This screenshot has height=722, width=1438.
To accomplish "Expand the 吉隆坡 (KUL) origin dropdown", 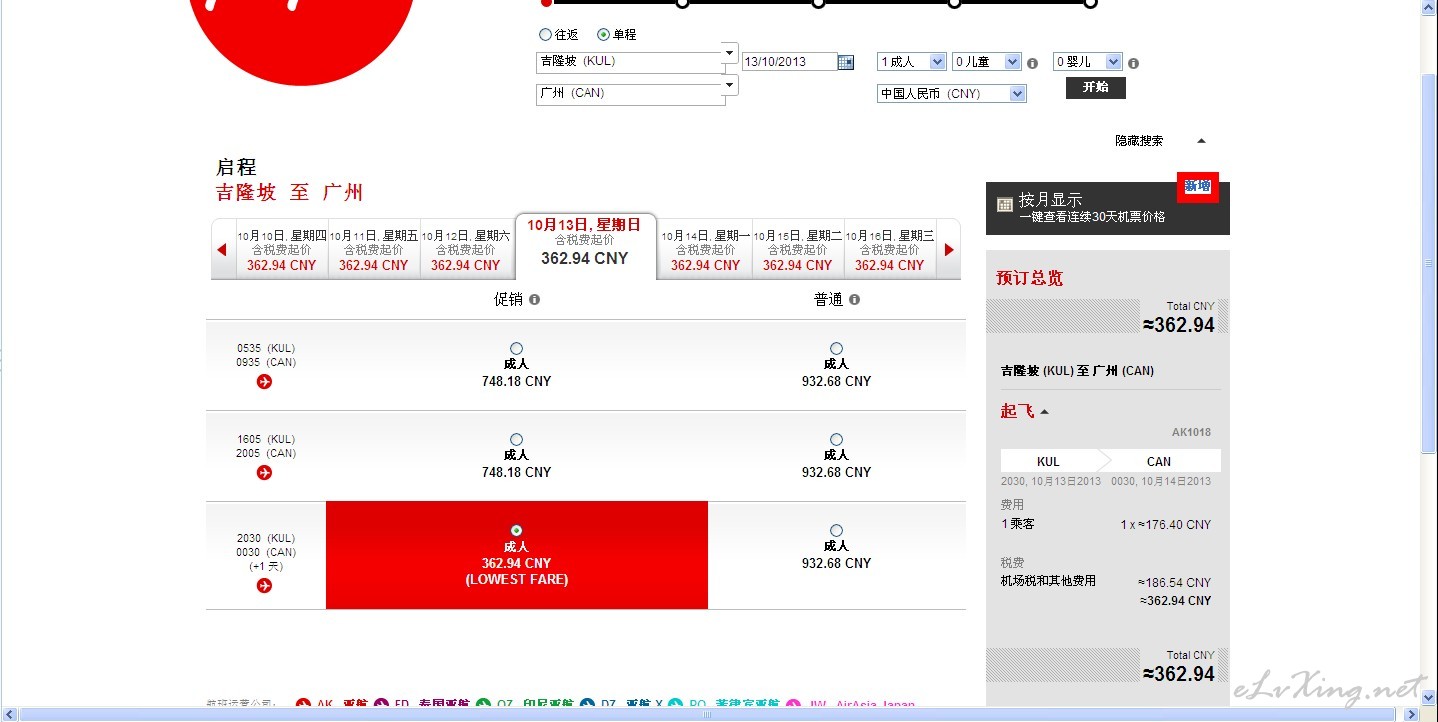I will pos(730,53).
